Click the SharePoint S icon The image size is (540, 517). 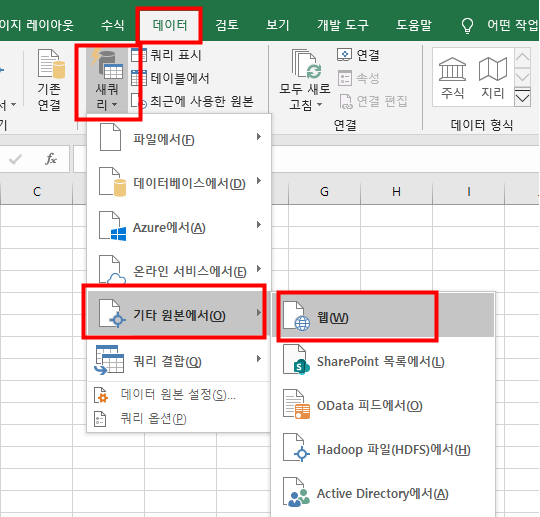click(302, 367)
